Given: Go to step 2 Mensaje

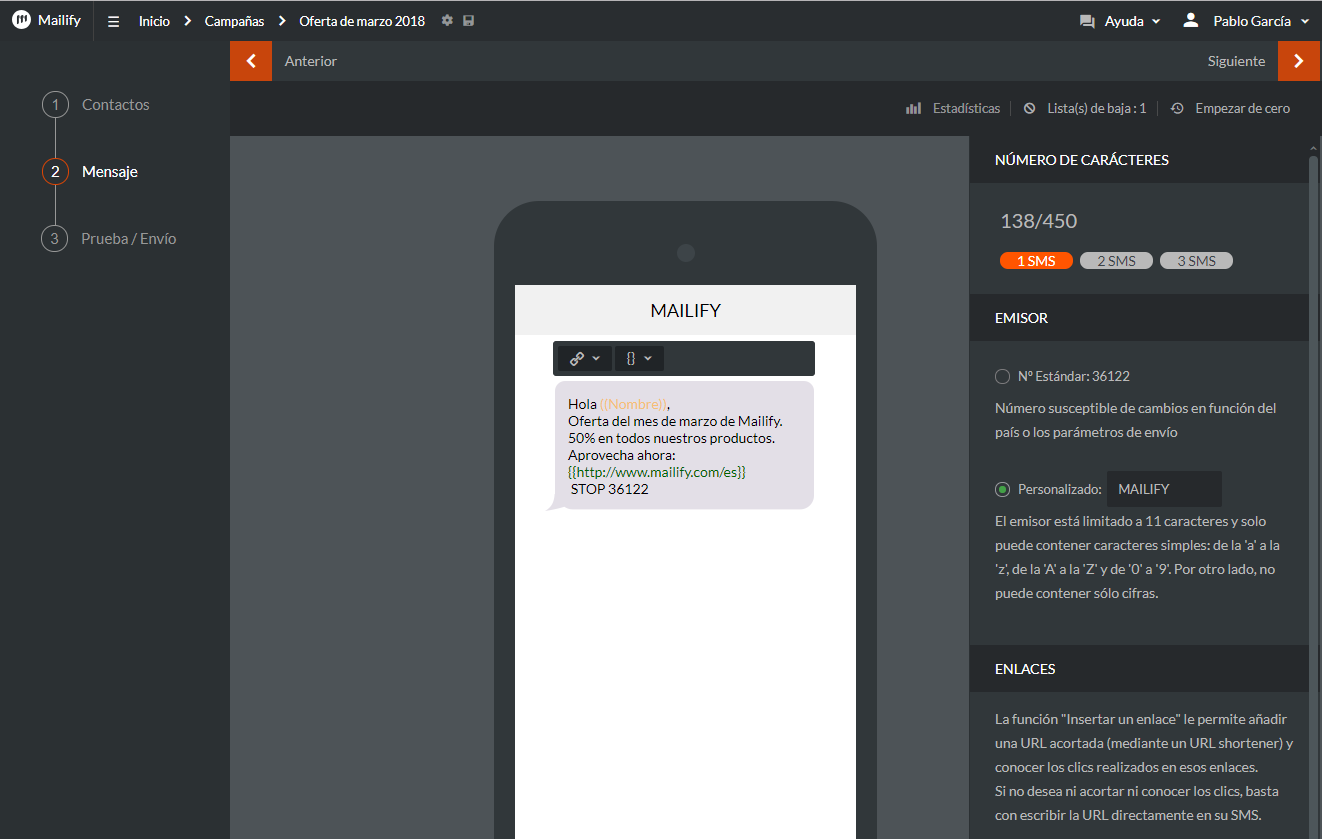Looking at the screenshot, I should (90, 171).
